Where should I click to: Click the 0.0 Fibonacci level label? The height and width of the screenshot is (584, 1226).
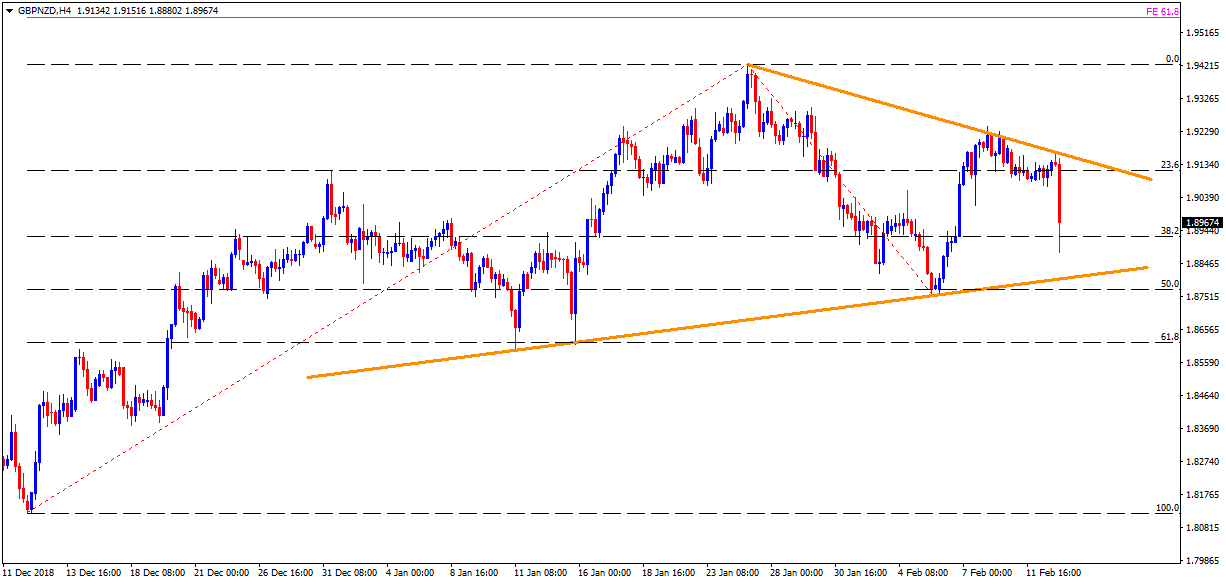1172,59
